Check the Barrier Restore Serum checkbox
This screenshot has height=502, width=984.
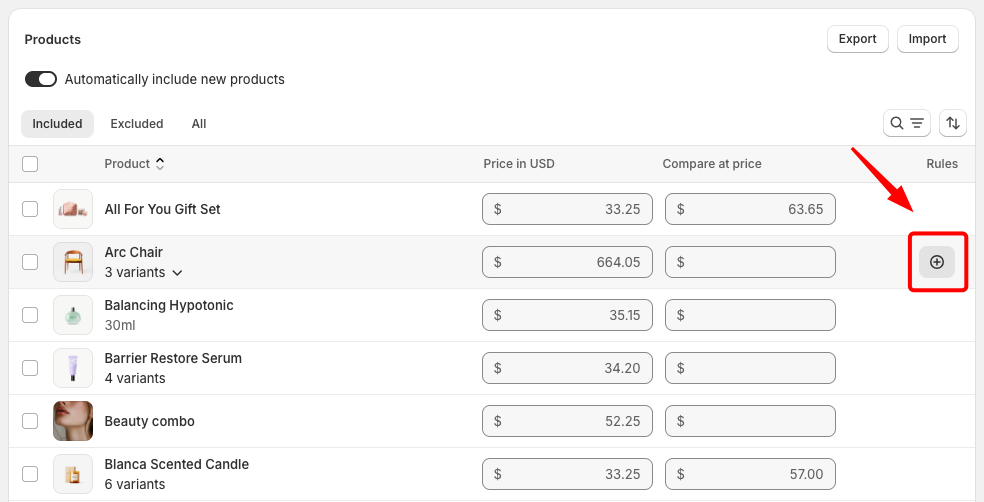point(30,368)
